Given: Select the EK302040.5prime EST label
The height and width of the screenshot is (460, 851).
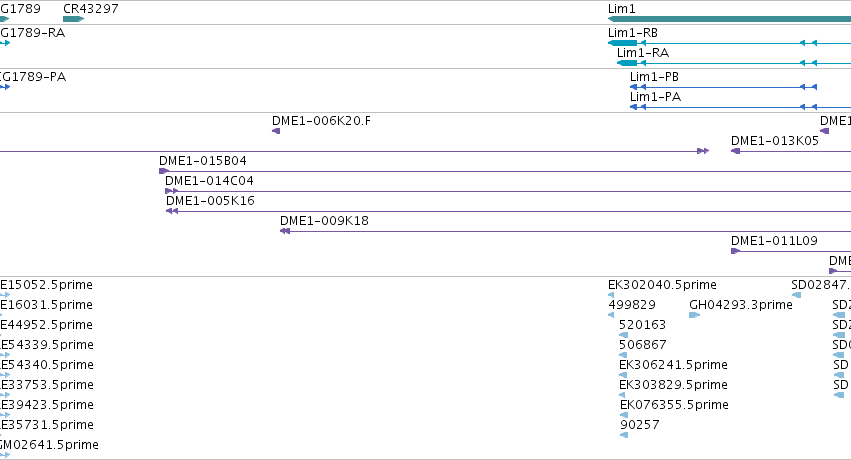Looking at the screenshot, I should point(662,285).
